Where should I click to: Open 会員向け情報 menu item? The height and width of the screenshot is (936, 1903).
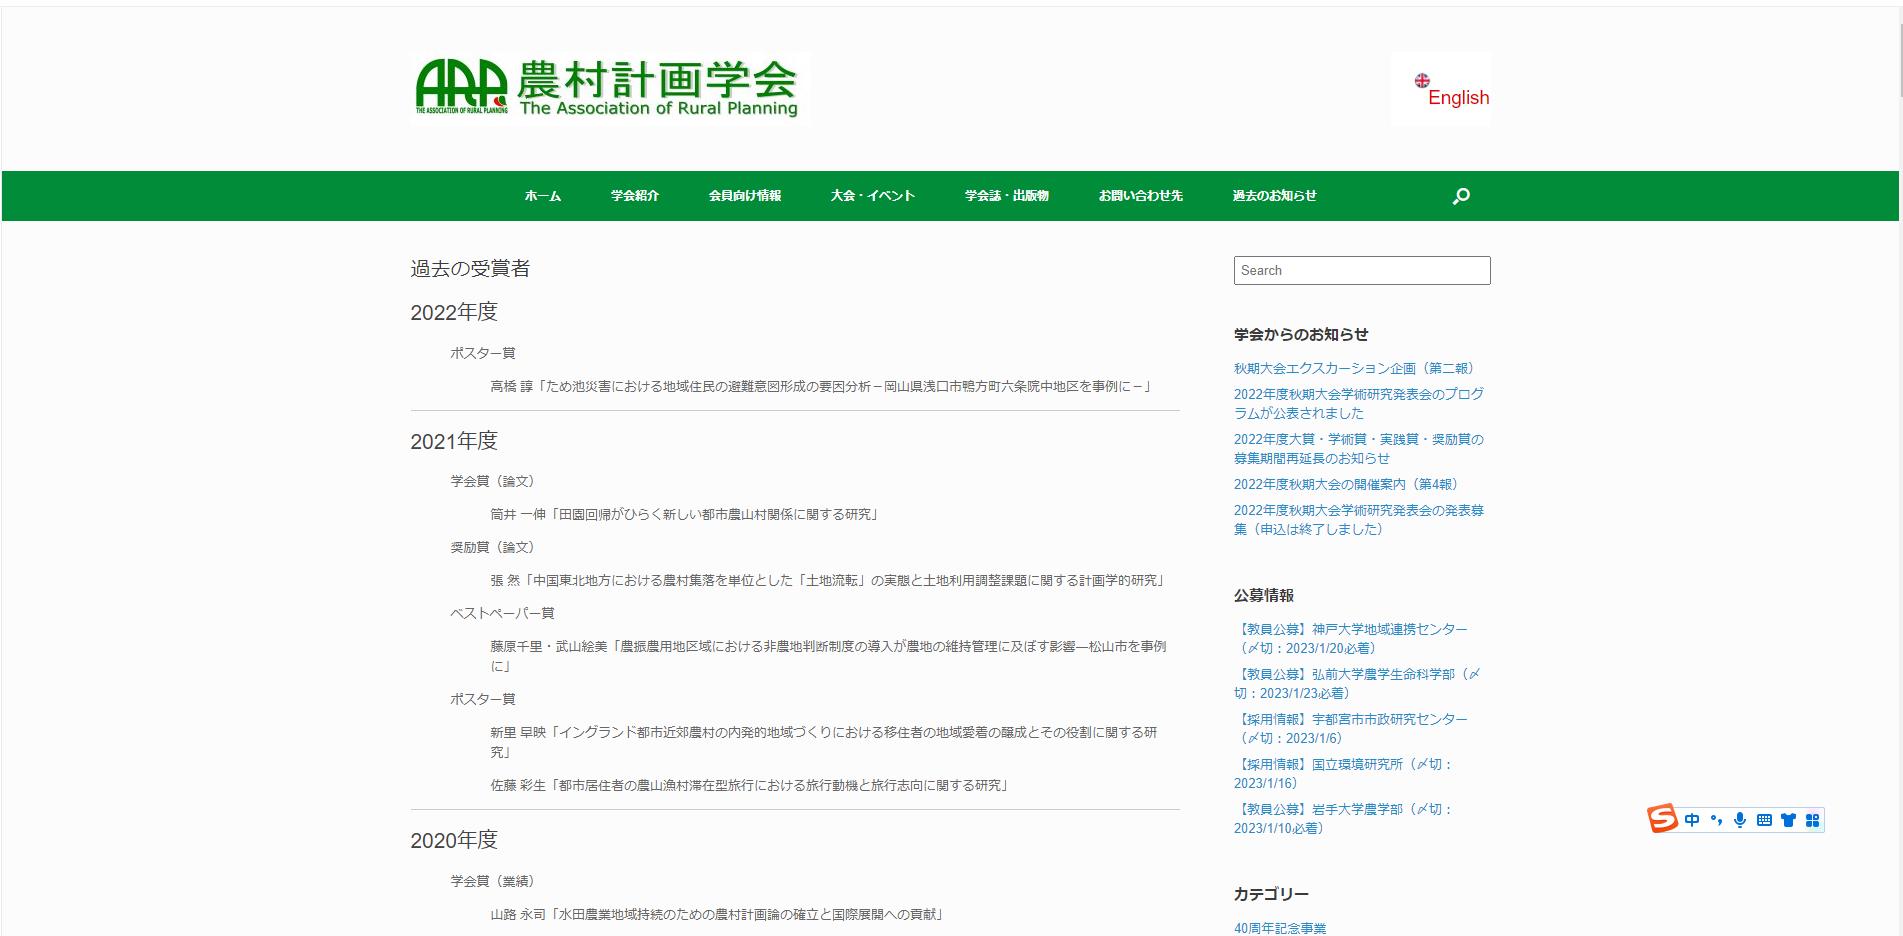pos(745,196)
